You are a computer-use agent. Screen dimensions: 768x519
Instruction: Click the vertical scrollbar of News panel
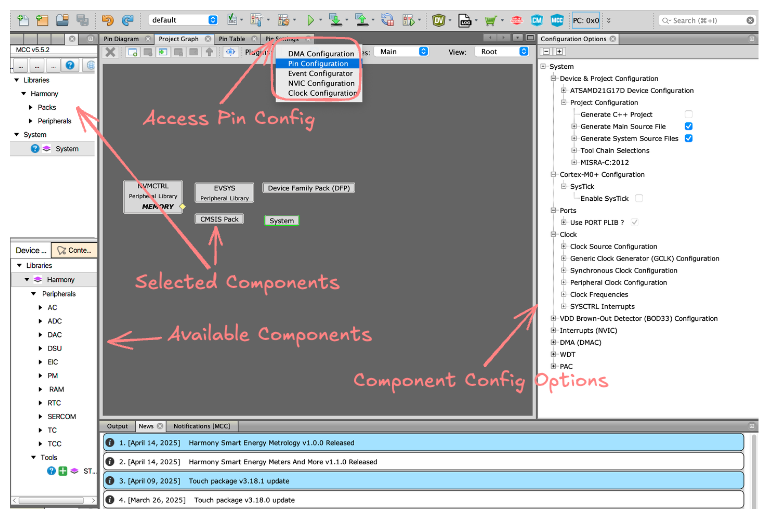752,470
